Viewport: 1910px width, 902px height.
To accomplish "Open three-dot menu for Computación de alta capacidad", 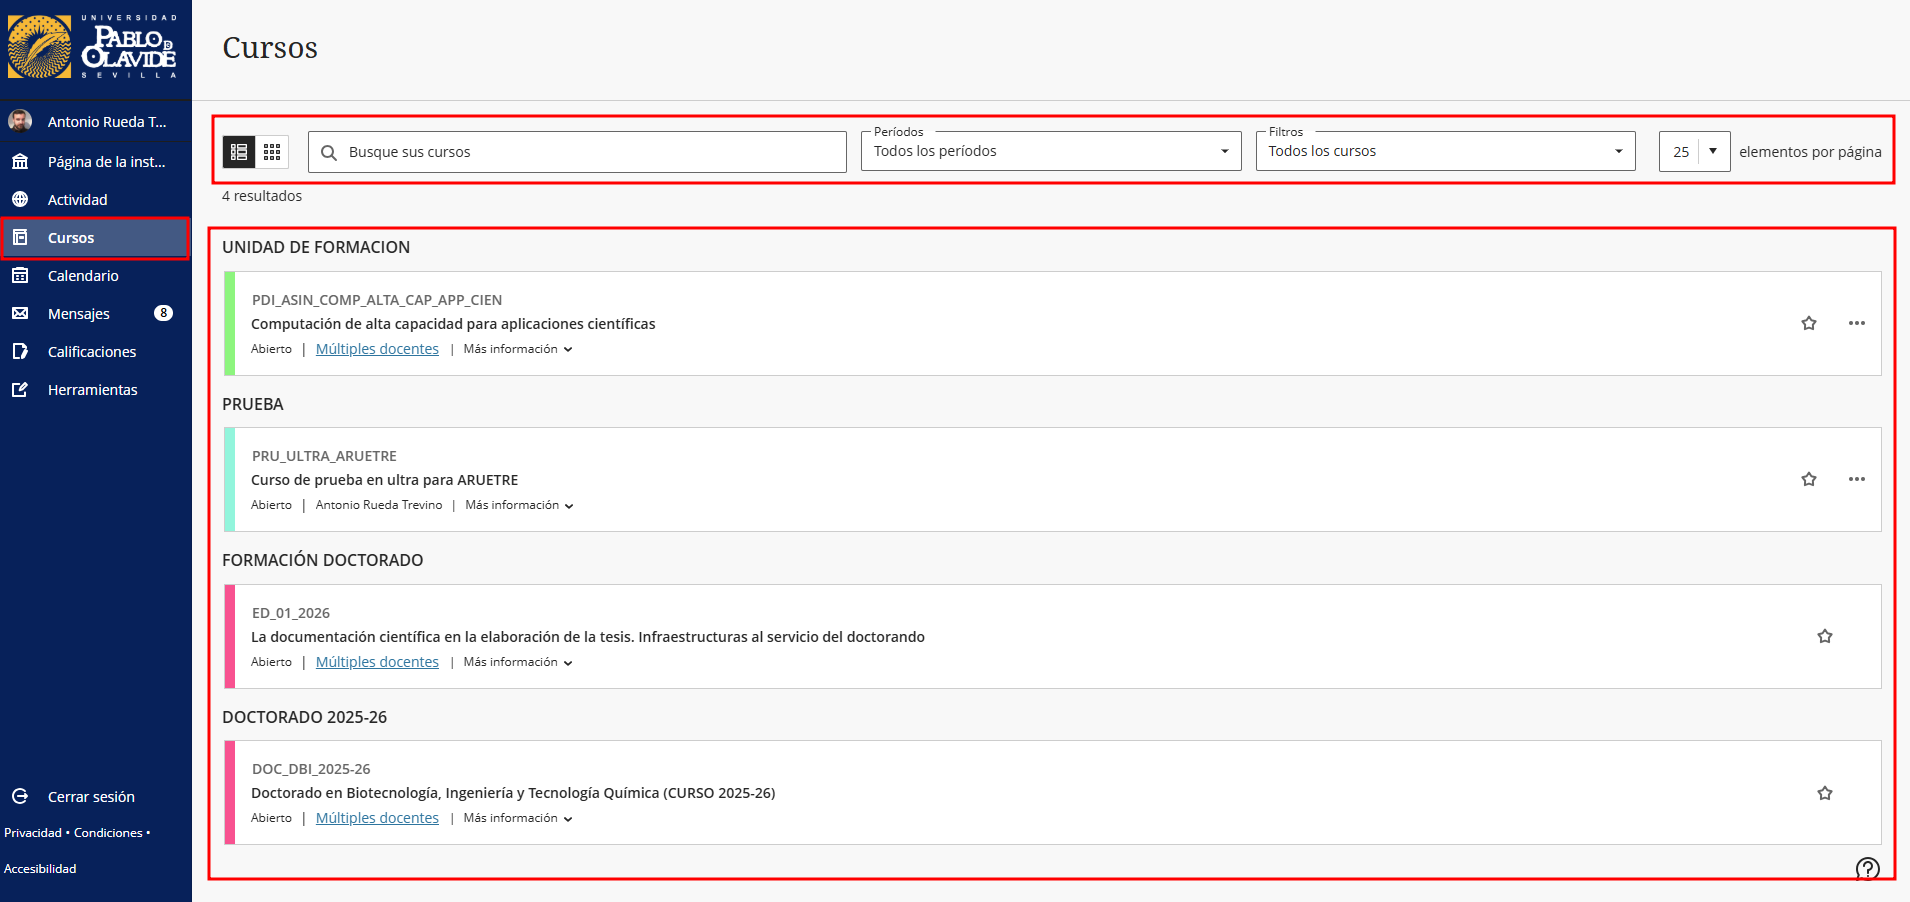I will click(x=1856, y=323).
